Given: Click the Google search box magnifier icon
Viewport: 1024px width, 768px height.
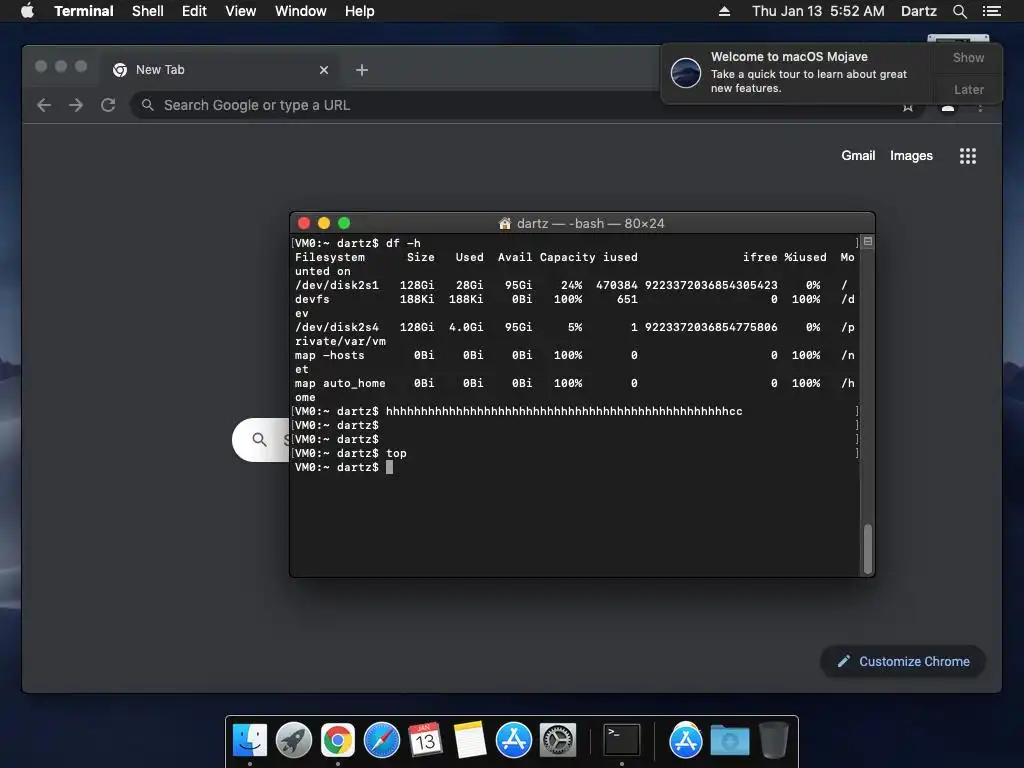Looking at the screenshot, I should 259,440.
